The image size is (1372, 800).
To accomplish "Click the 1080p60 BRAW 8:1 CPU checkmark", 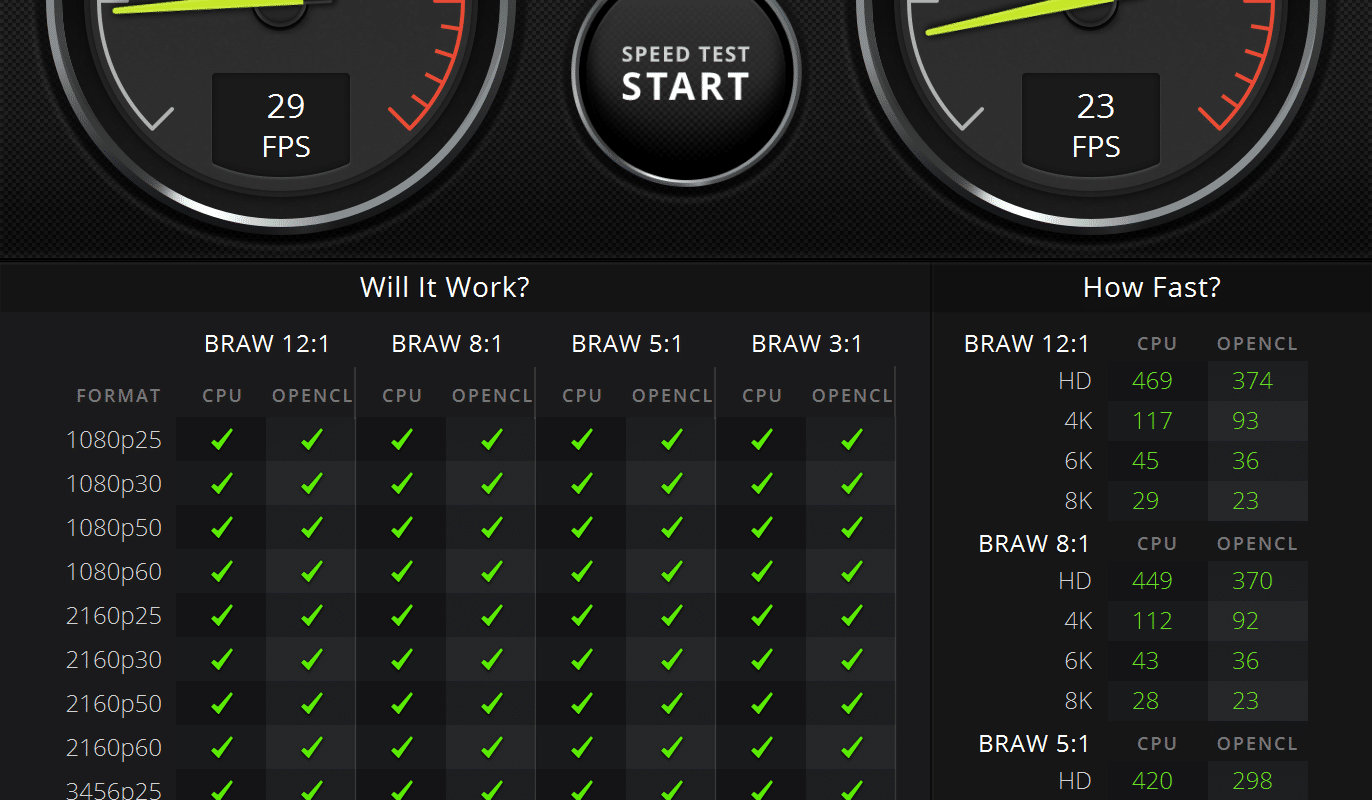I will coord(402,571).
